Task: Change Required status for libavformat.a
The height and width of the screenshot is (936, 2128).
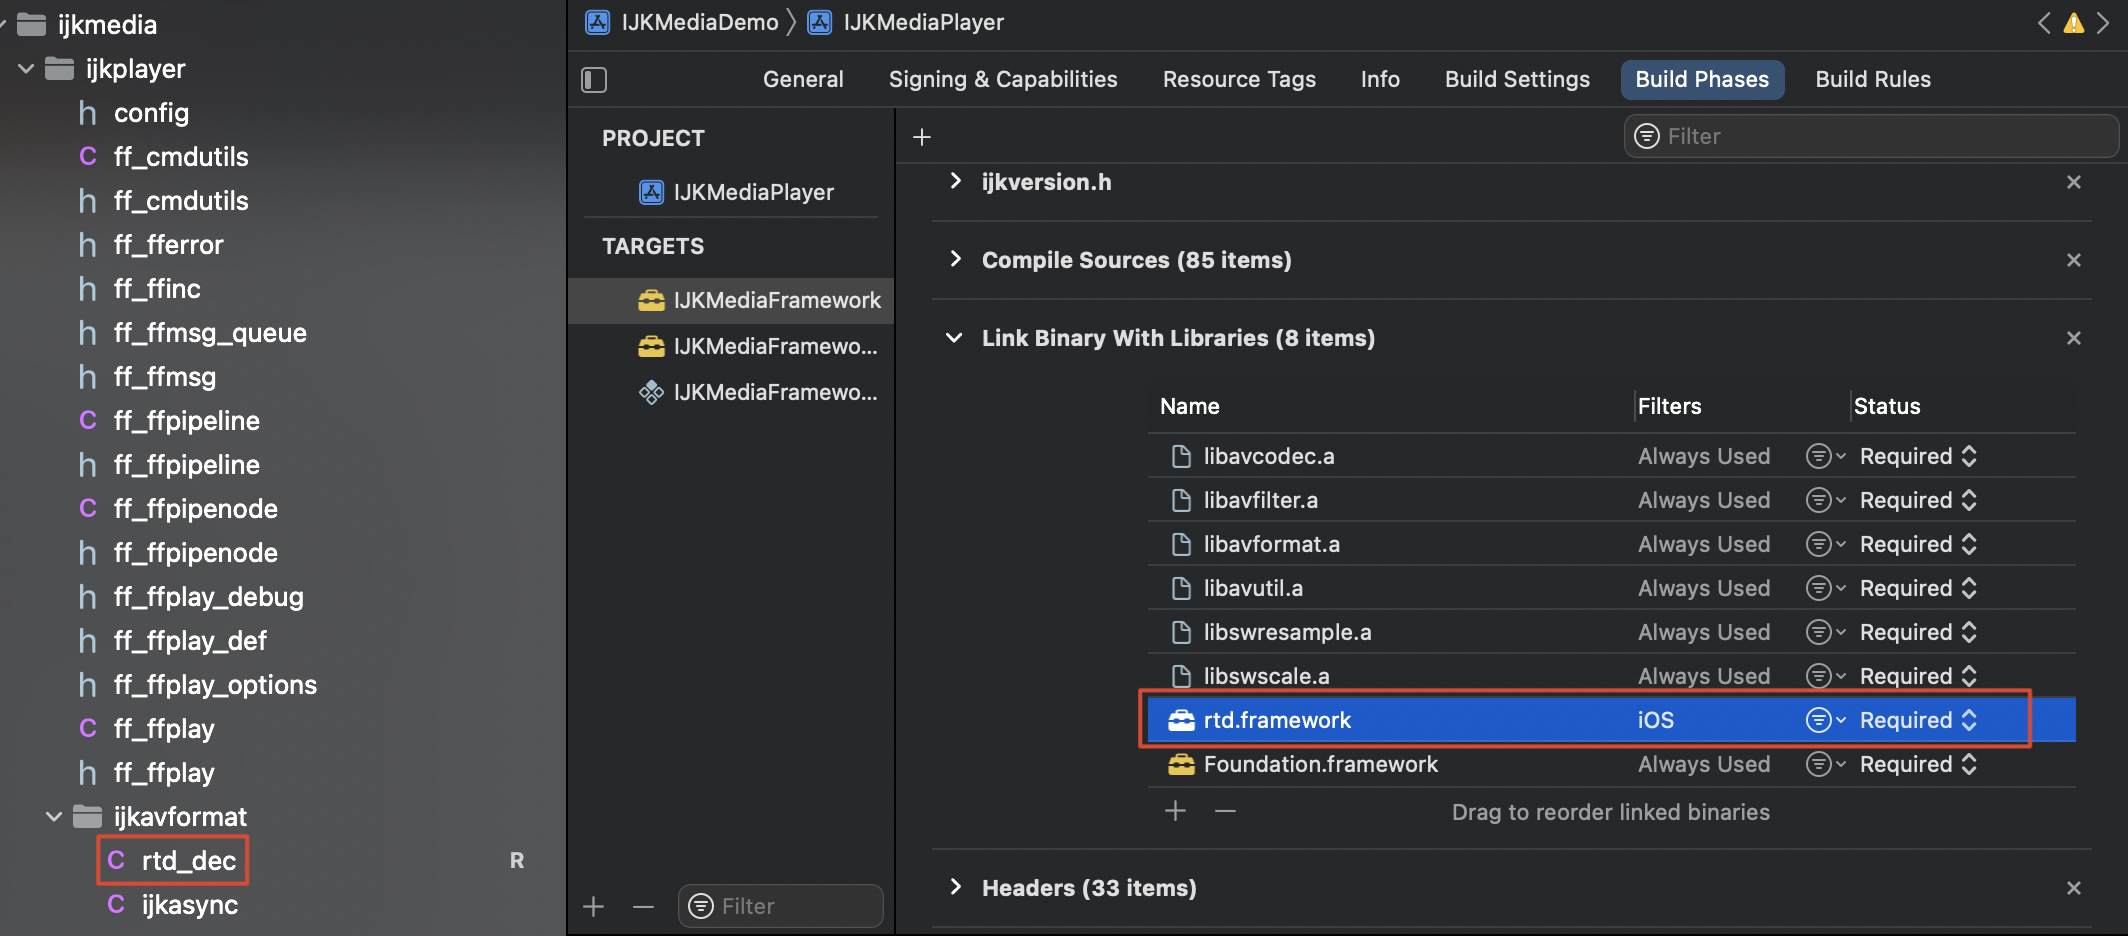Action: [x=1918, y=544]
